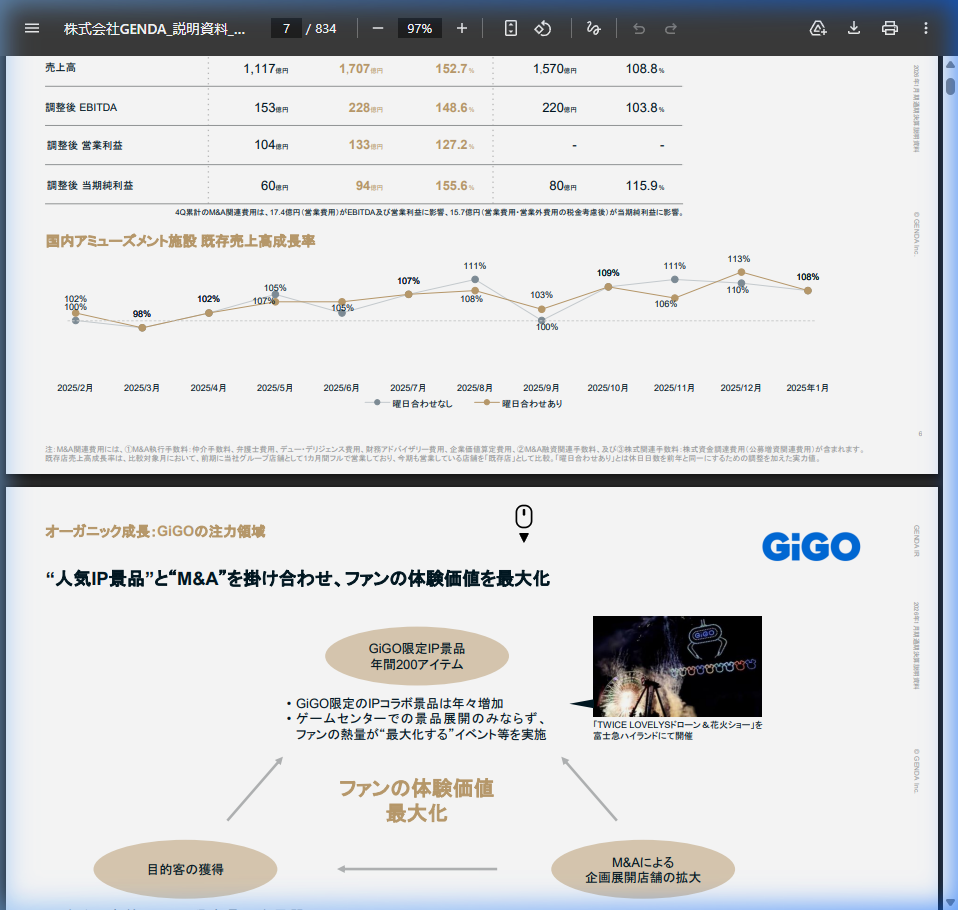Toggle the sidebar with the hamburger menu icon
The height and width of the screenshot is (910, 958).
(32, 28)
